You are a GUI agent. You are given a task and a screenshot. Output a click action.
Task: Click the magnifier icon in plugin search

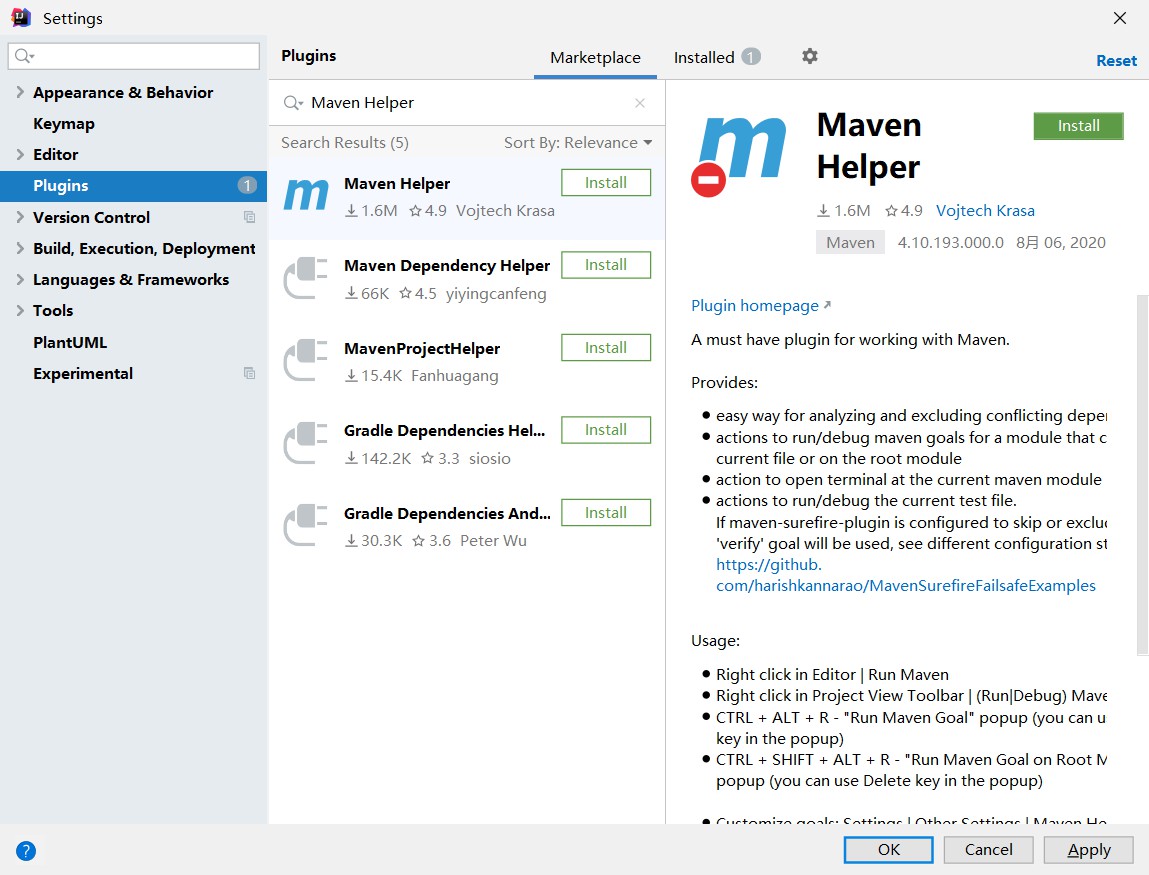[292, 103]
